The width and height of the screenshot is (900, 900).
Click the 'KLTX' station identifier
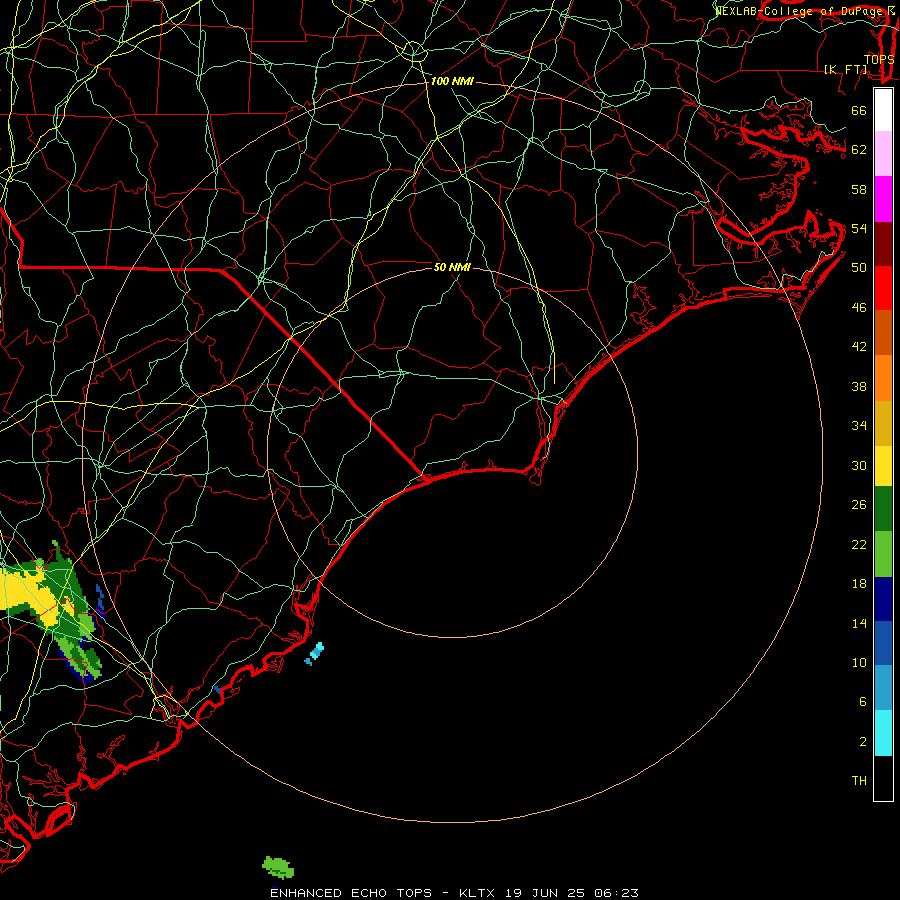478,893
